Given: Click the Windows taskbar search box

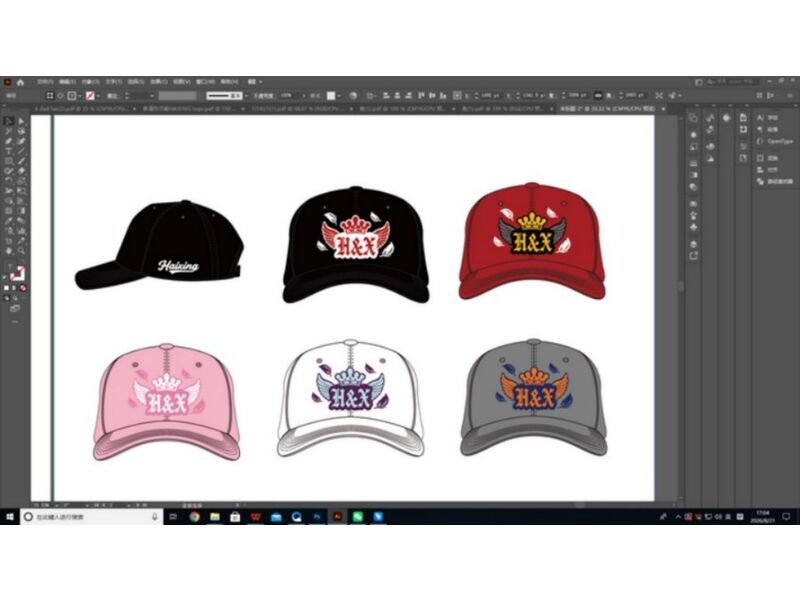Looking at the screenshot, I should click(x=92, y=517).
